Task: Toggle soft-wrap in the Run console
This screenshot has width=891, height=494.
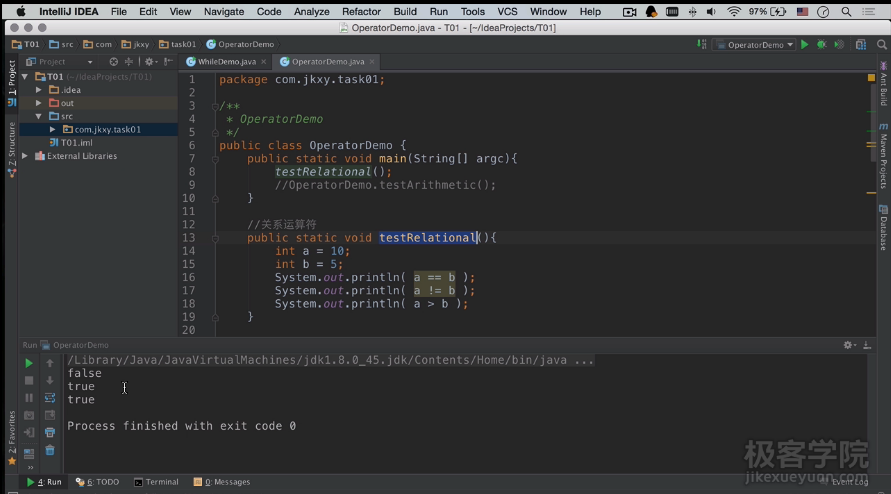Action: 50,397
